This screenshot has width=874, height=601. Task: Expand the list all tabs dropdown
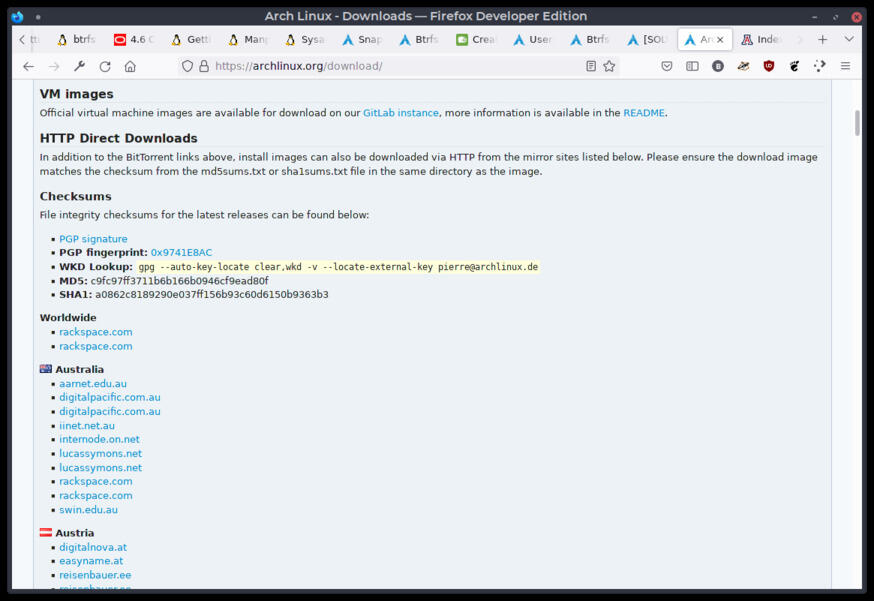[x=849, y=40]
